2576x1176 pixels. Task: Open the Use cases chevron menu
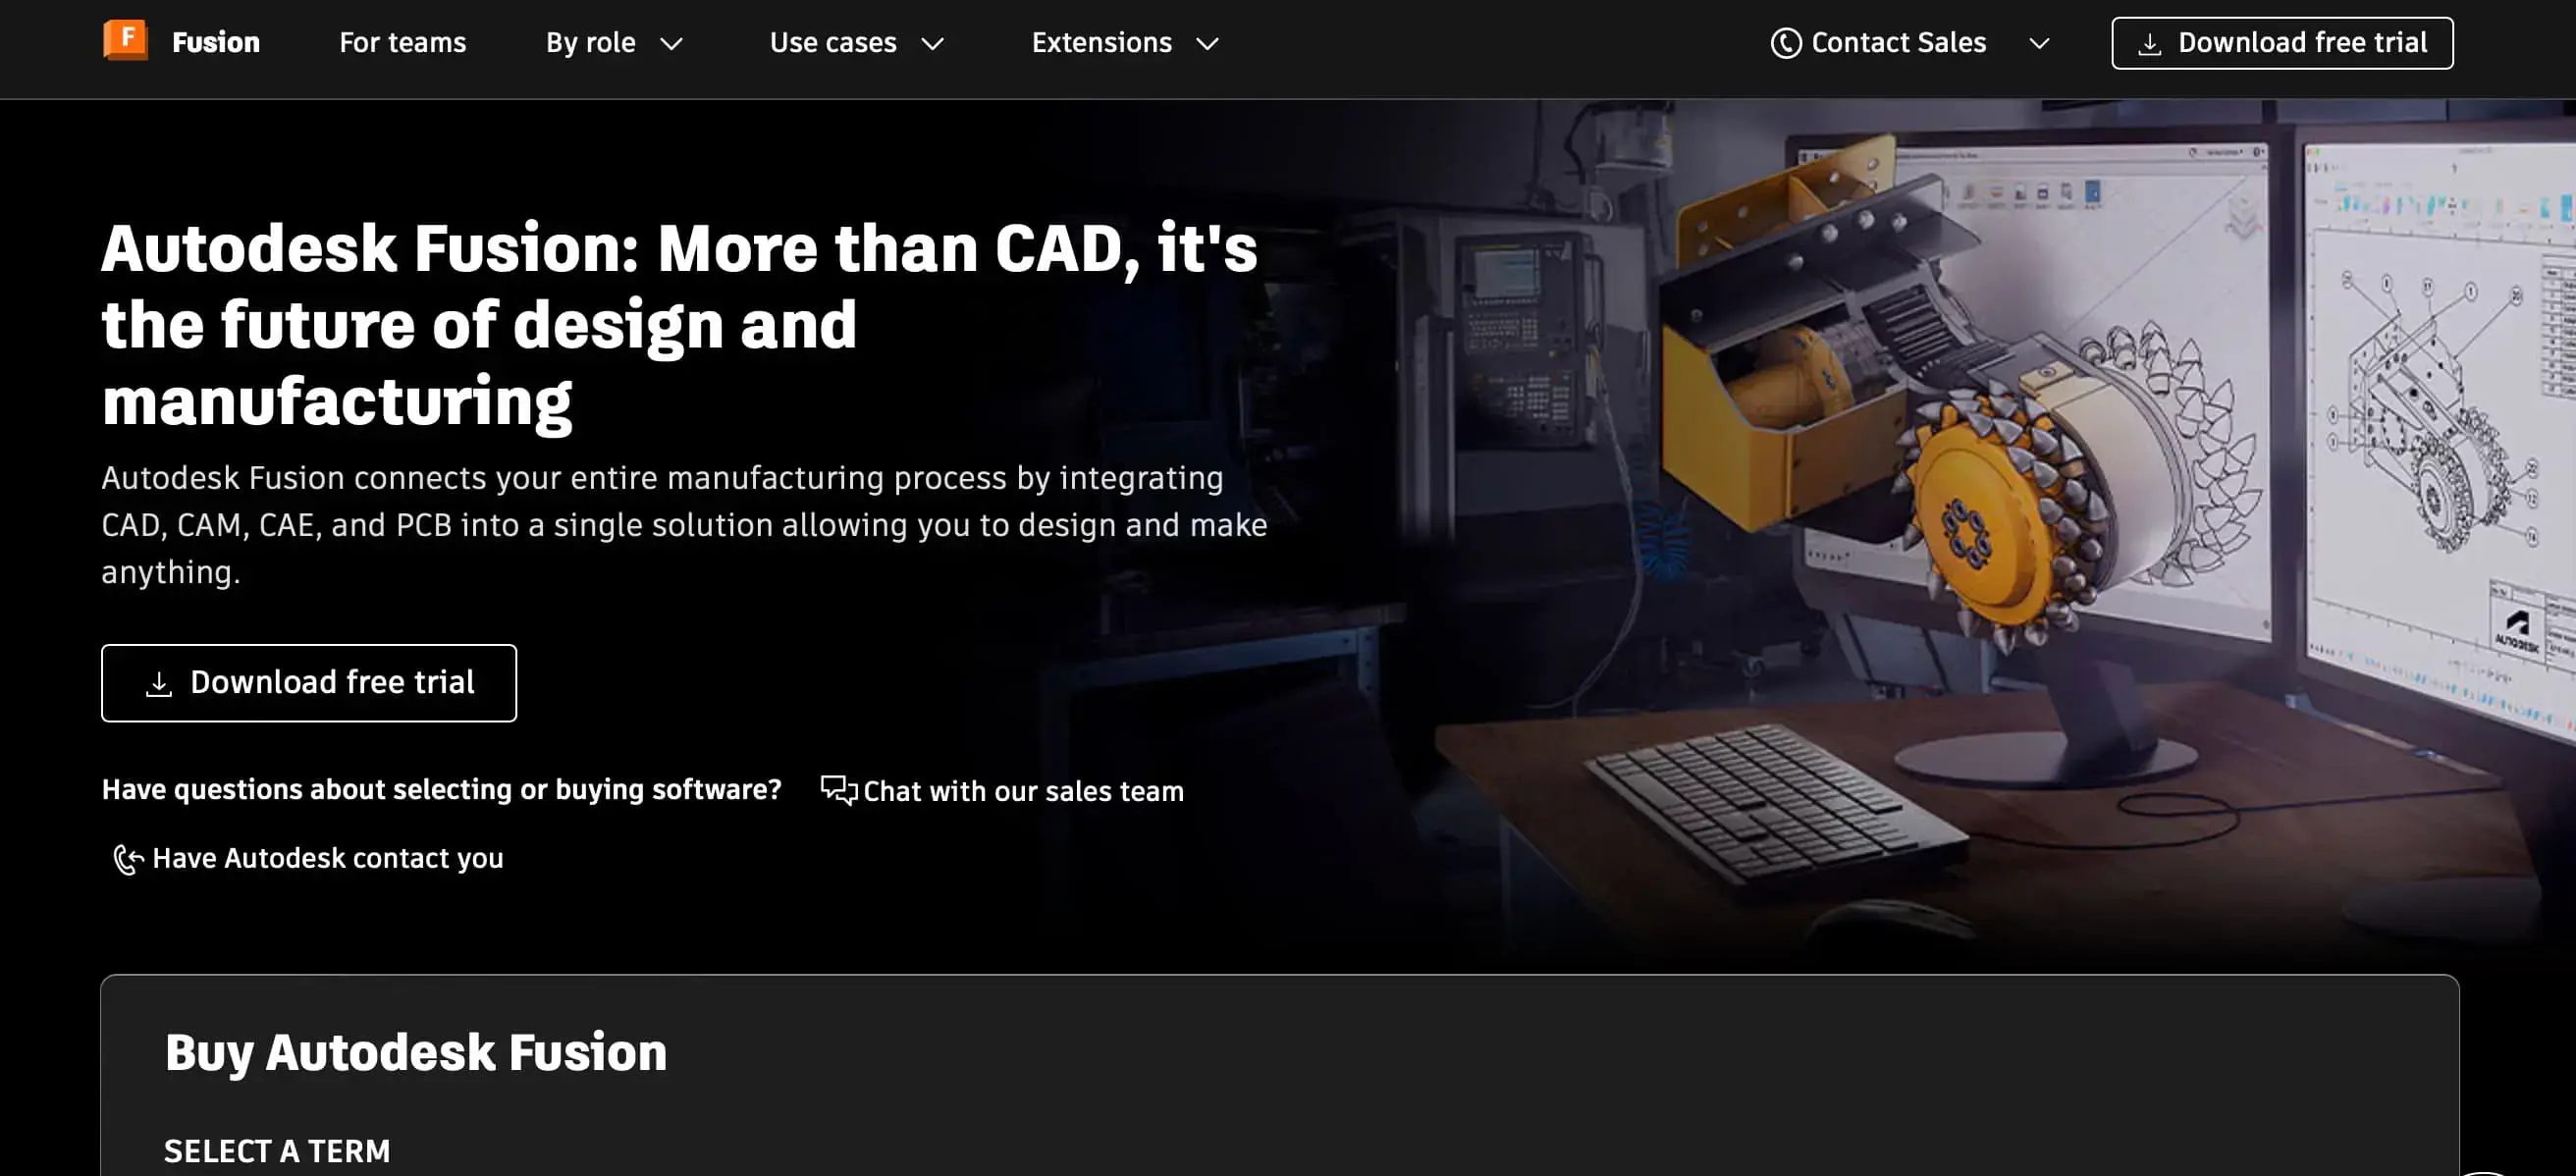(x=934, y=44)
